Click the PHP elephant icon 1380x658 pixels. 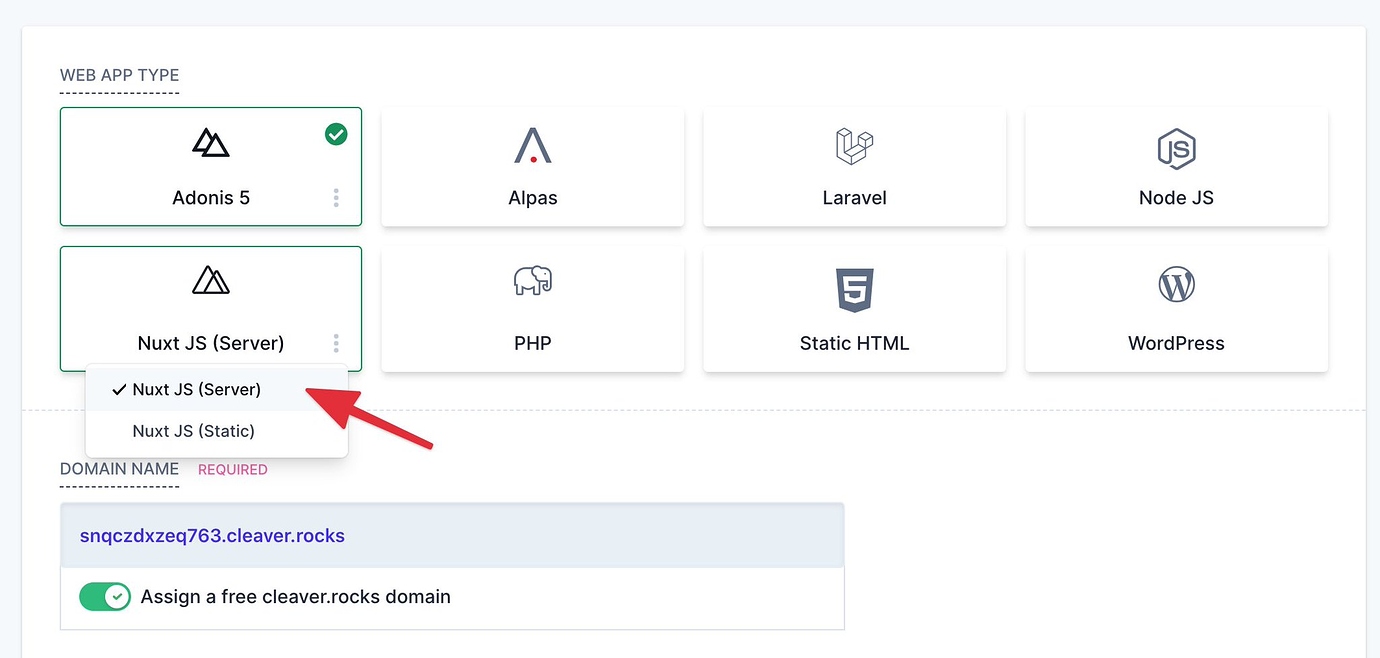532,282
